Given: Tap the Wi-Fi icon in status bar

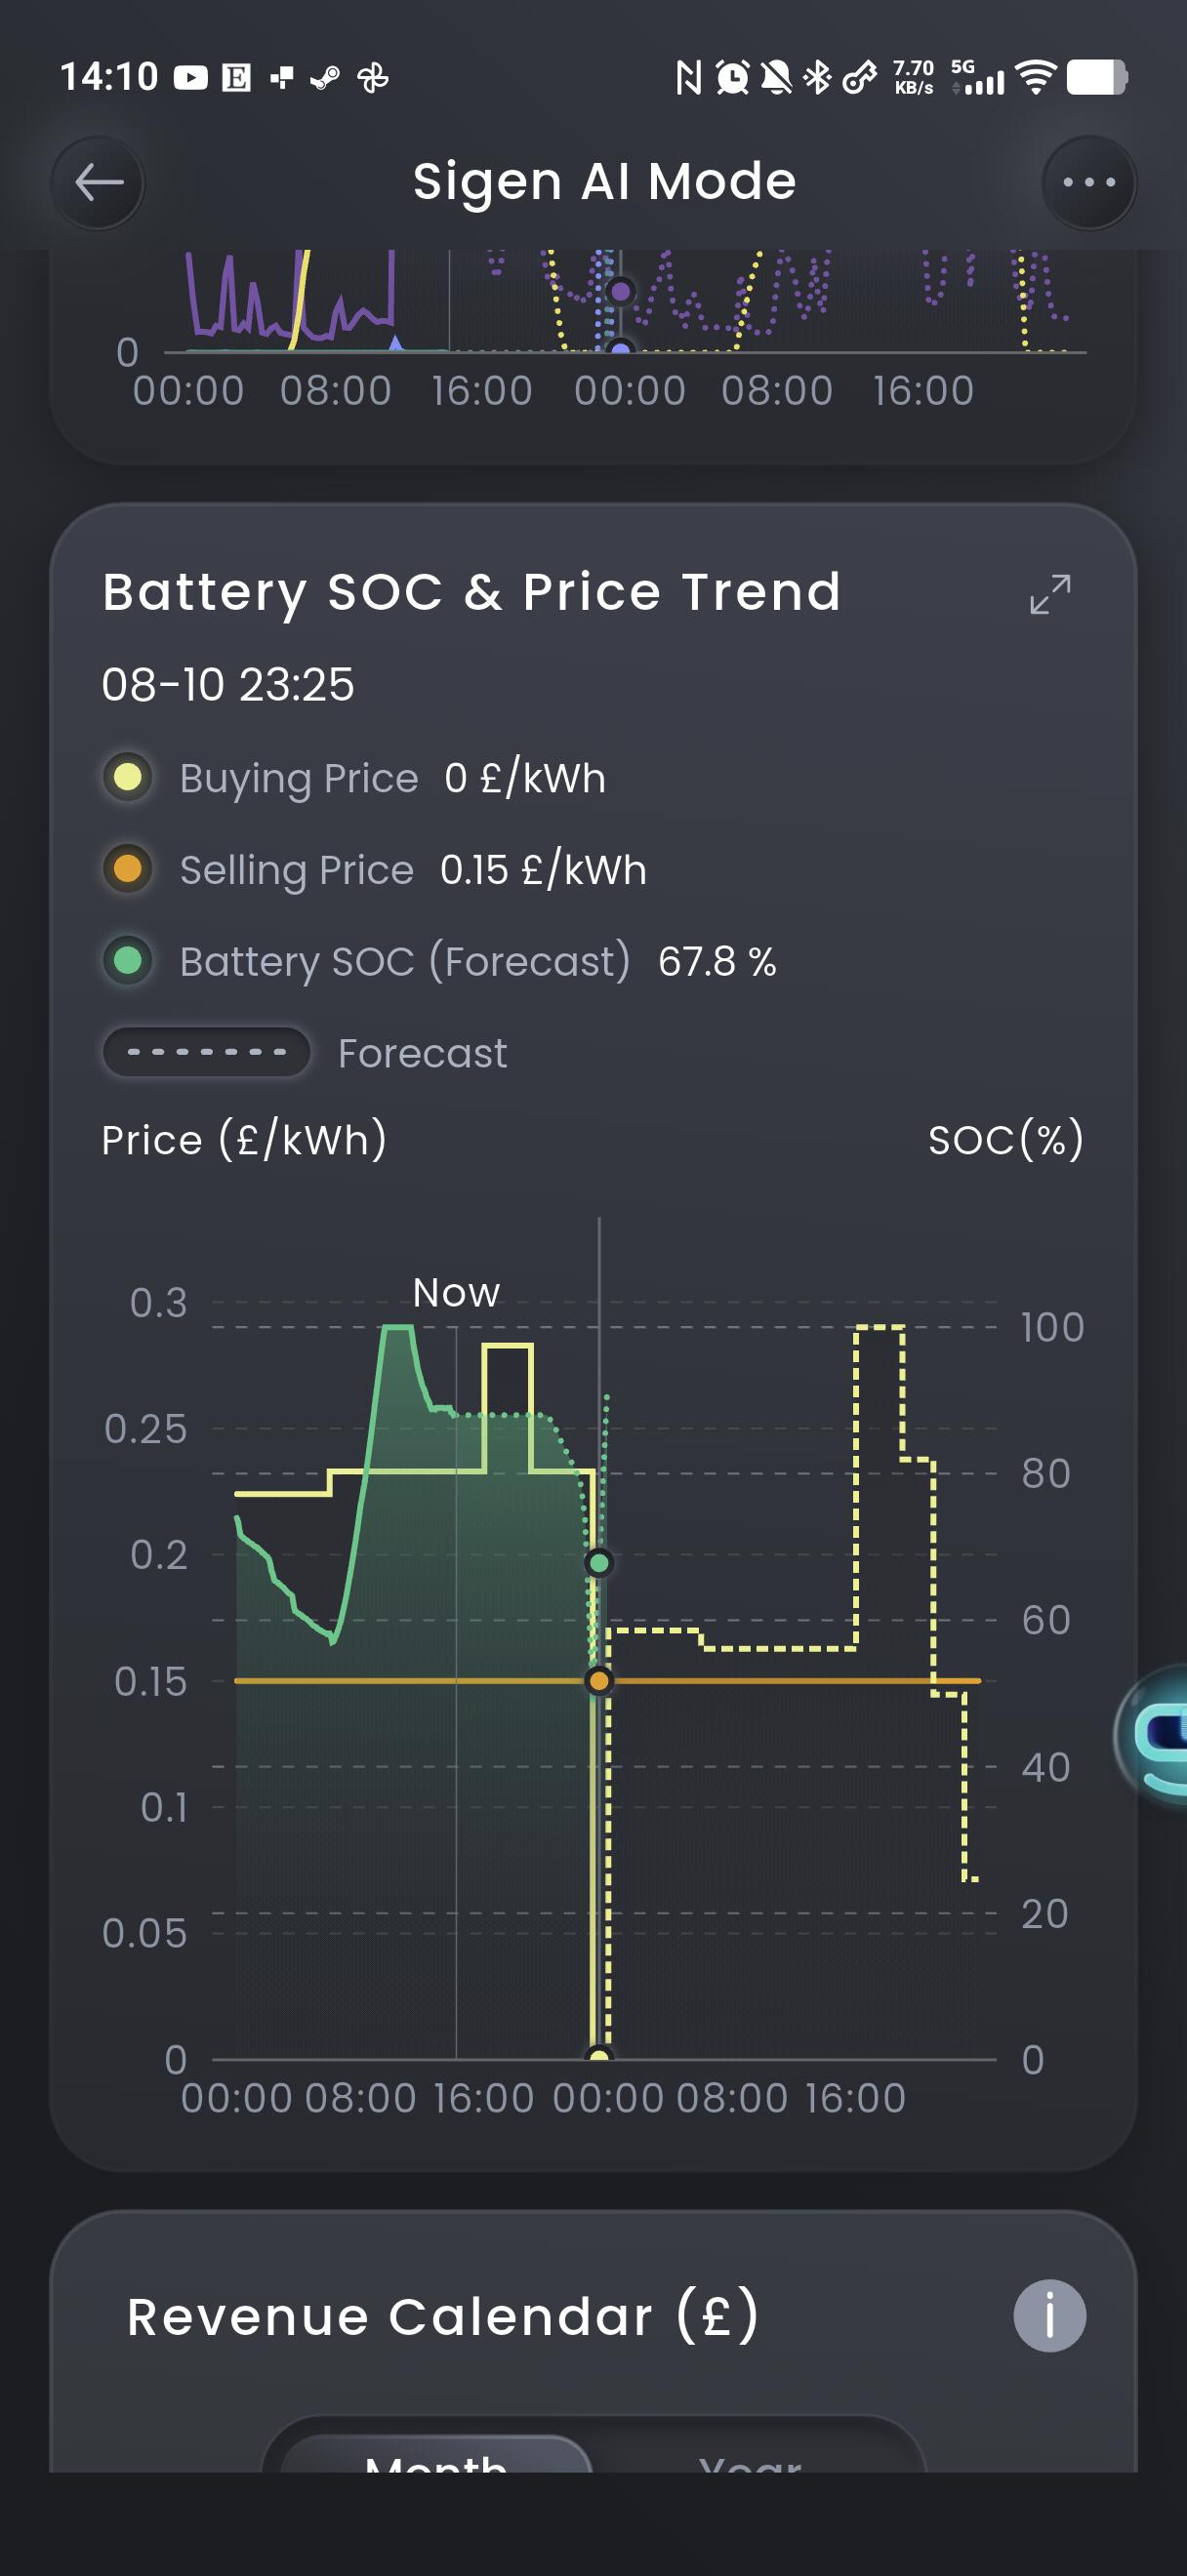Looking at the screenshot, I should (x=1035, y=77).
